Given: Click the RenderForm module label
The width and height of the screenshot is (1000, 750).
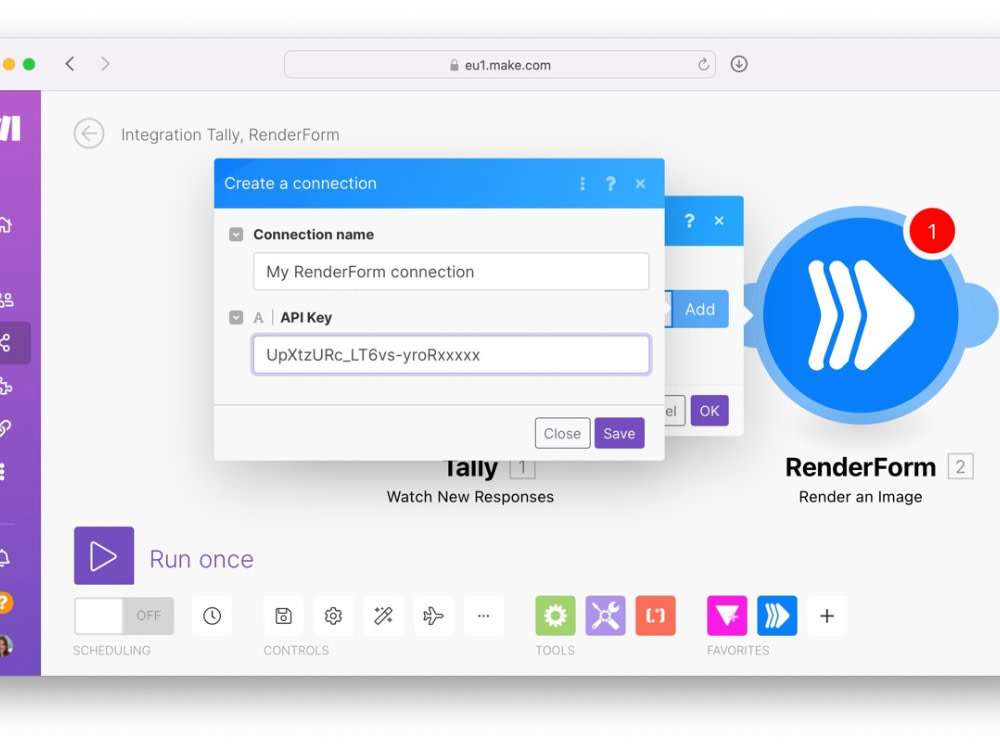Looking at the screenshot, I should (860, 467).
